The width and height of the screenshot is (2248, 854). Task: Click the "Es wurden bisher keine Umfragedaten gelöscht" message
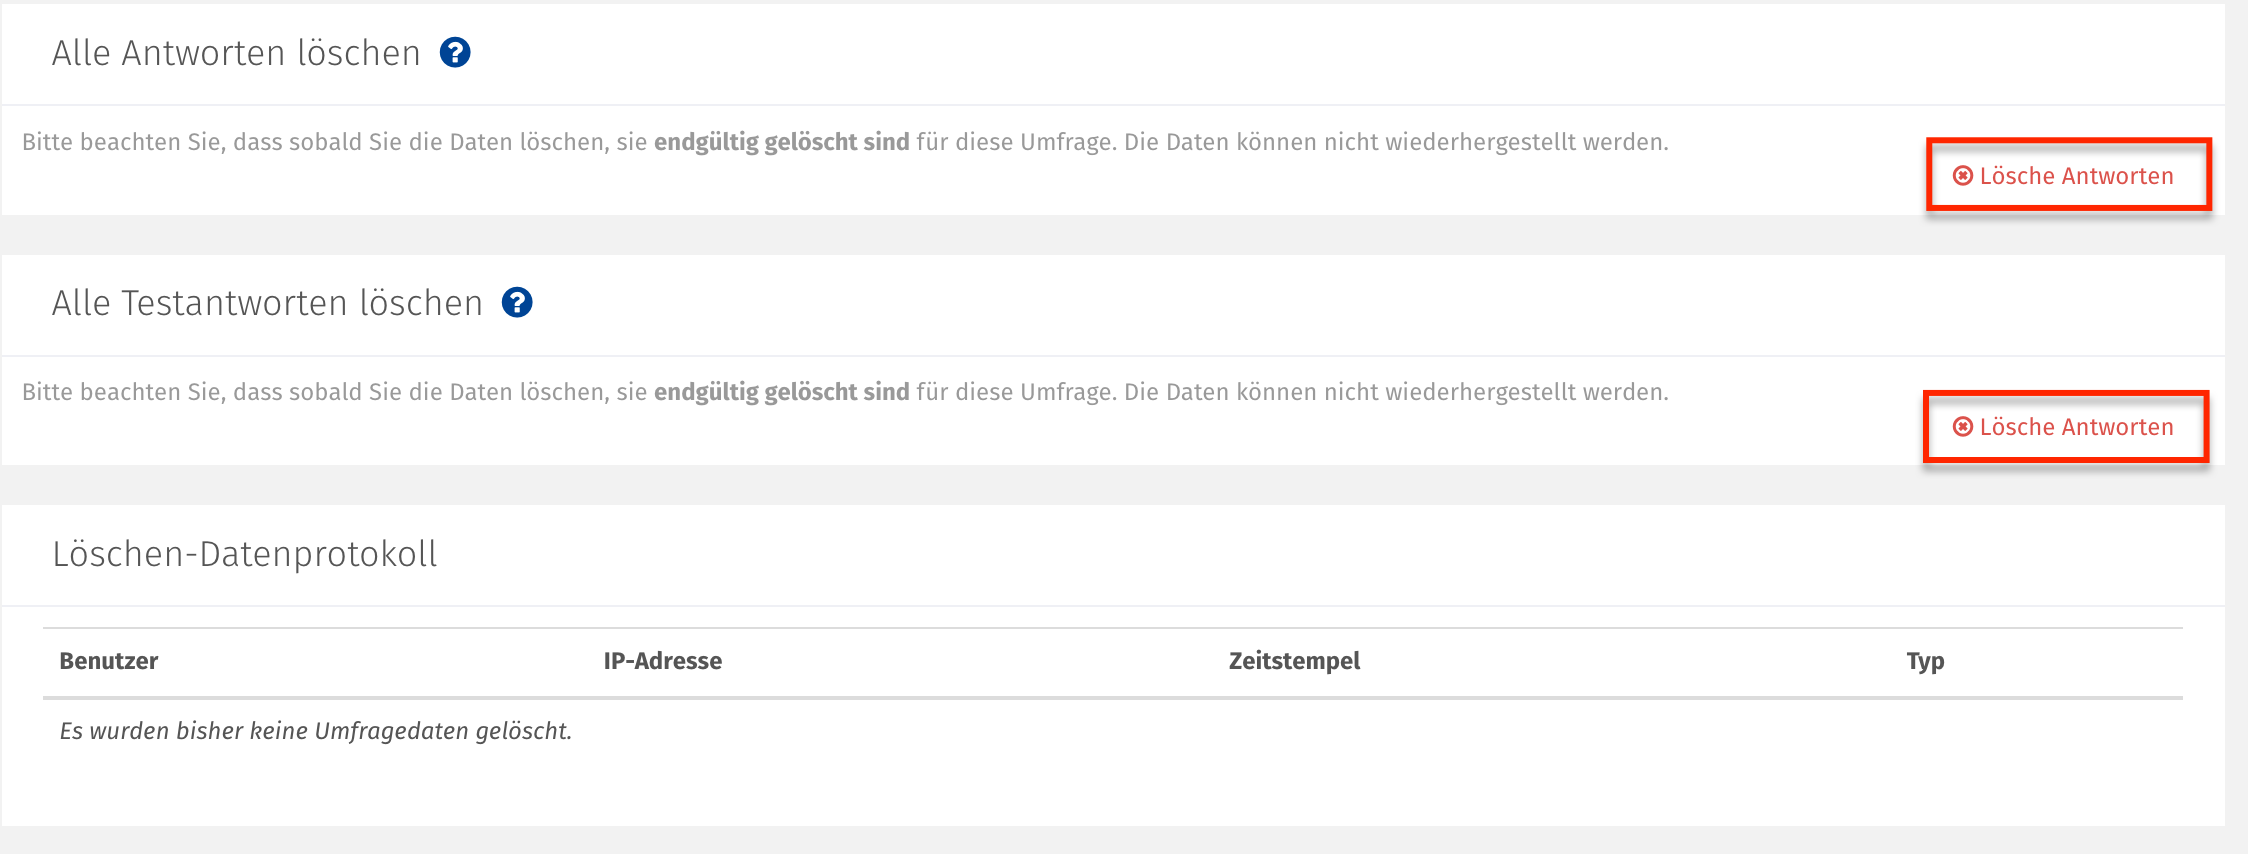click(315, 730)
